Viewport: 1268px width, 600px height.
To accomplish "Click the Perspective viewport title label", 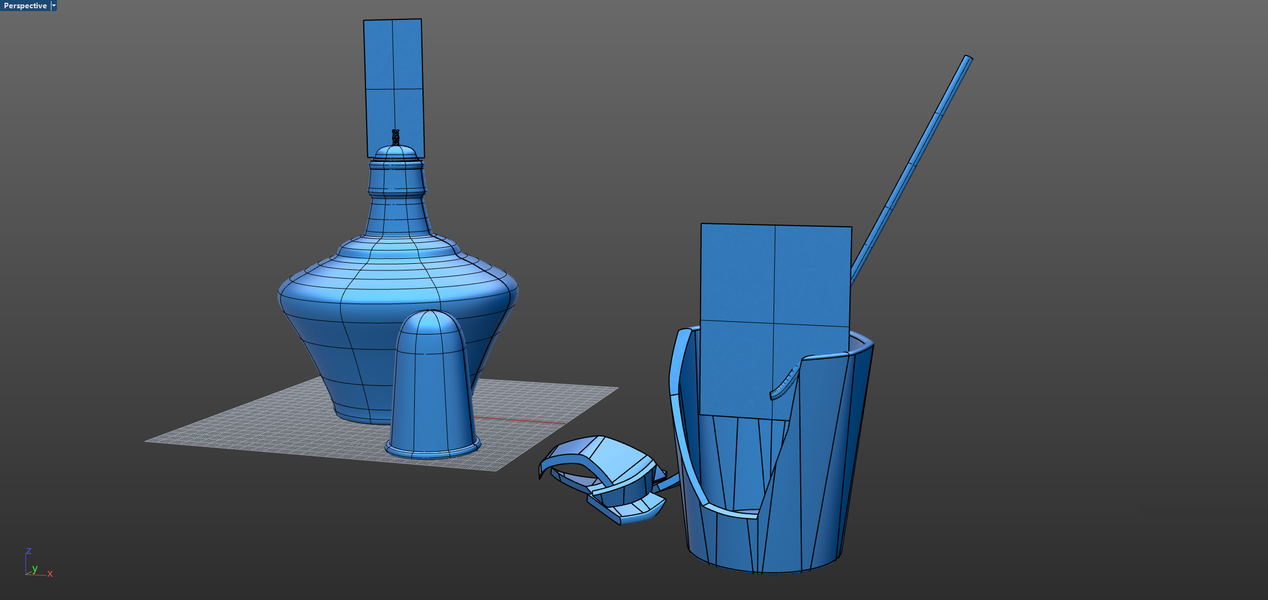I will pos(25,6).
